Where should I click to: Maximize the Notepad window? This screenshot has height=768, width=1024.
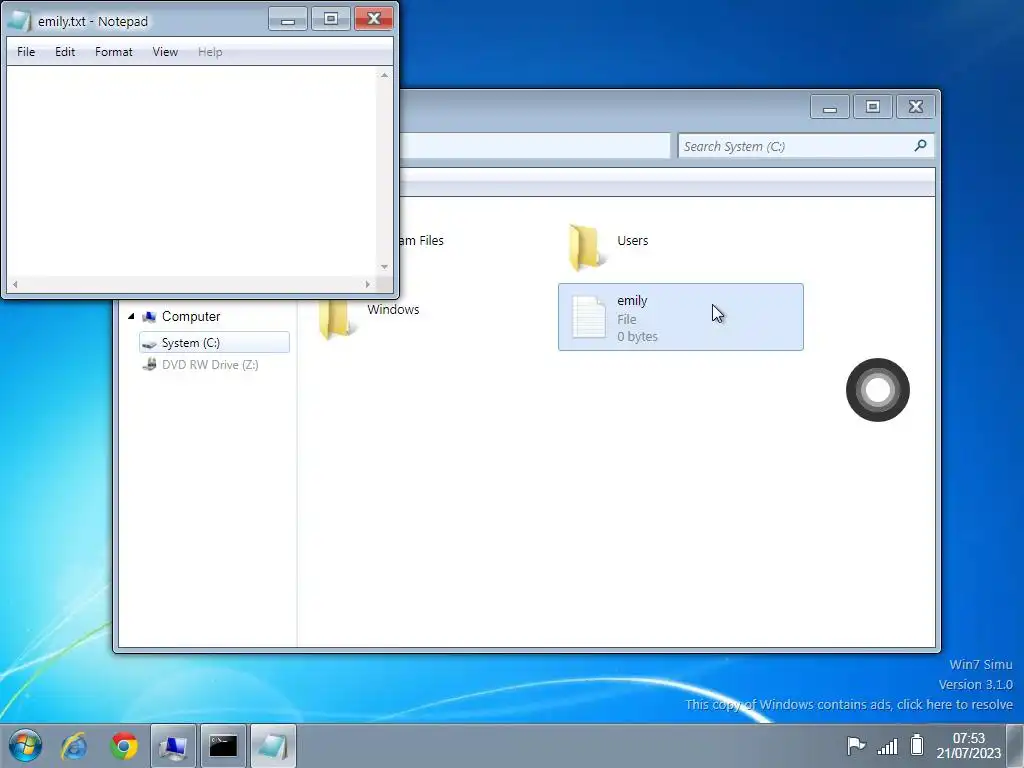coord(331,19)
